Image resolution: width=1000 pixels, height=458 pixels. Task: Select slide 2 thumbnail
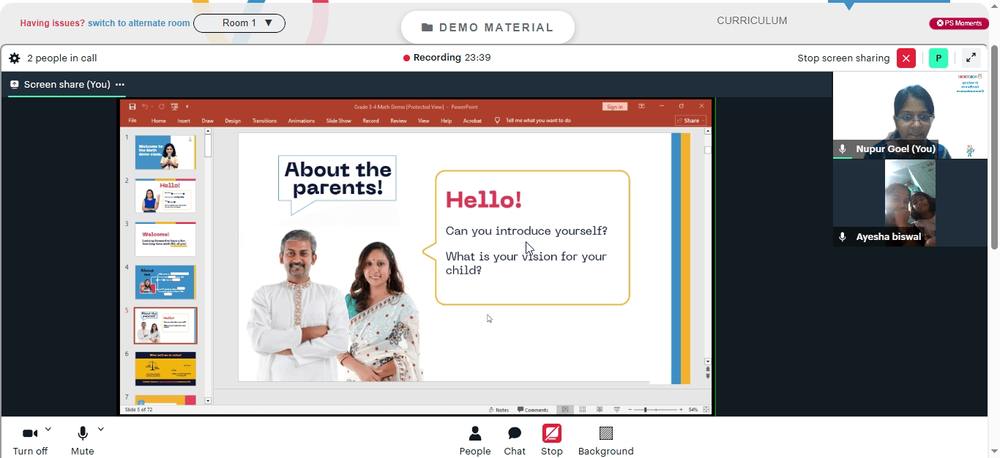point(165,195)
